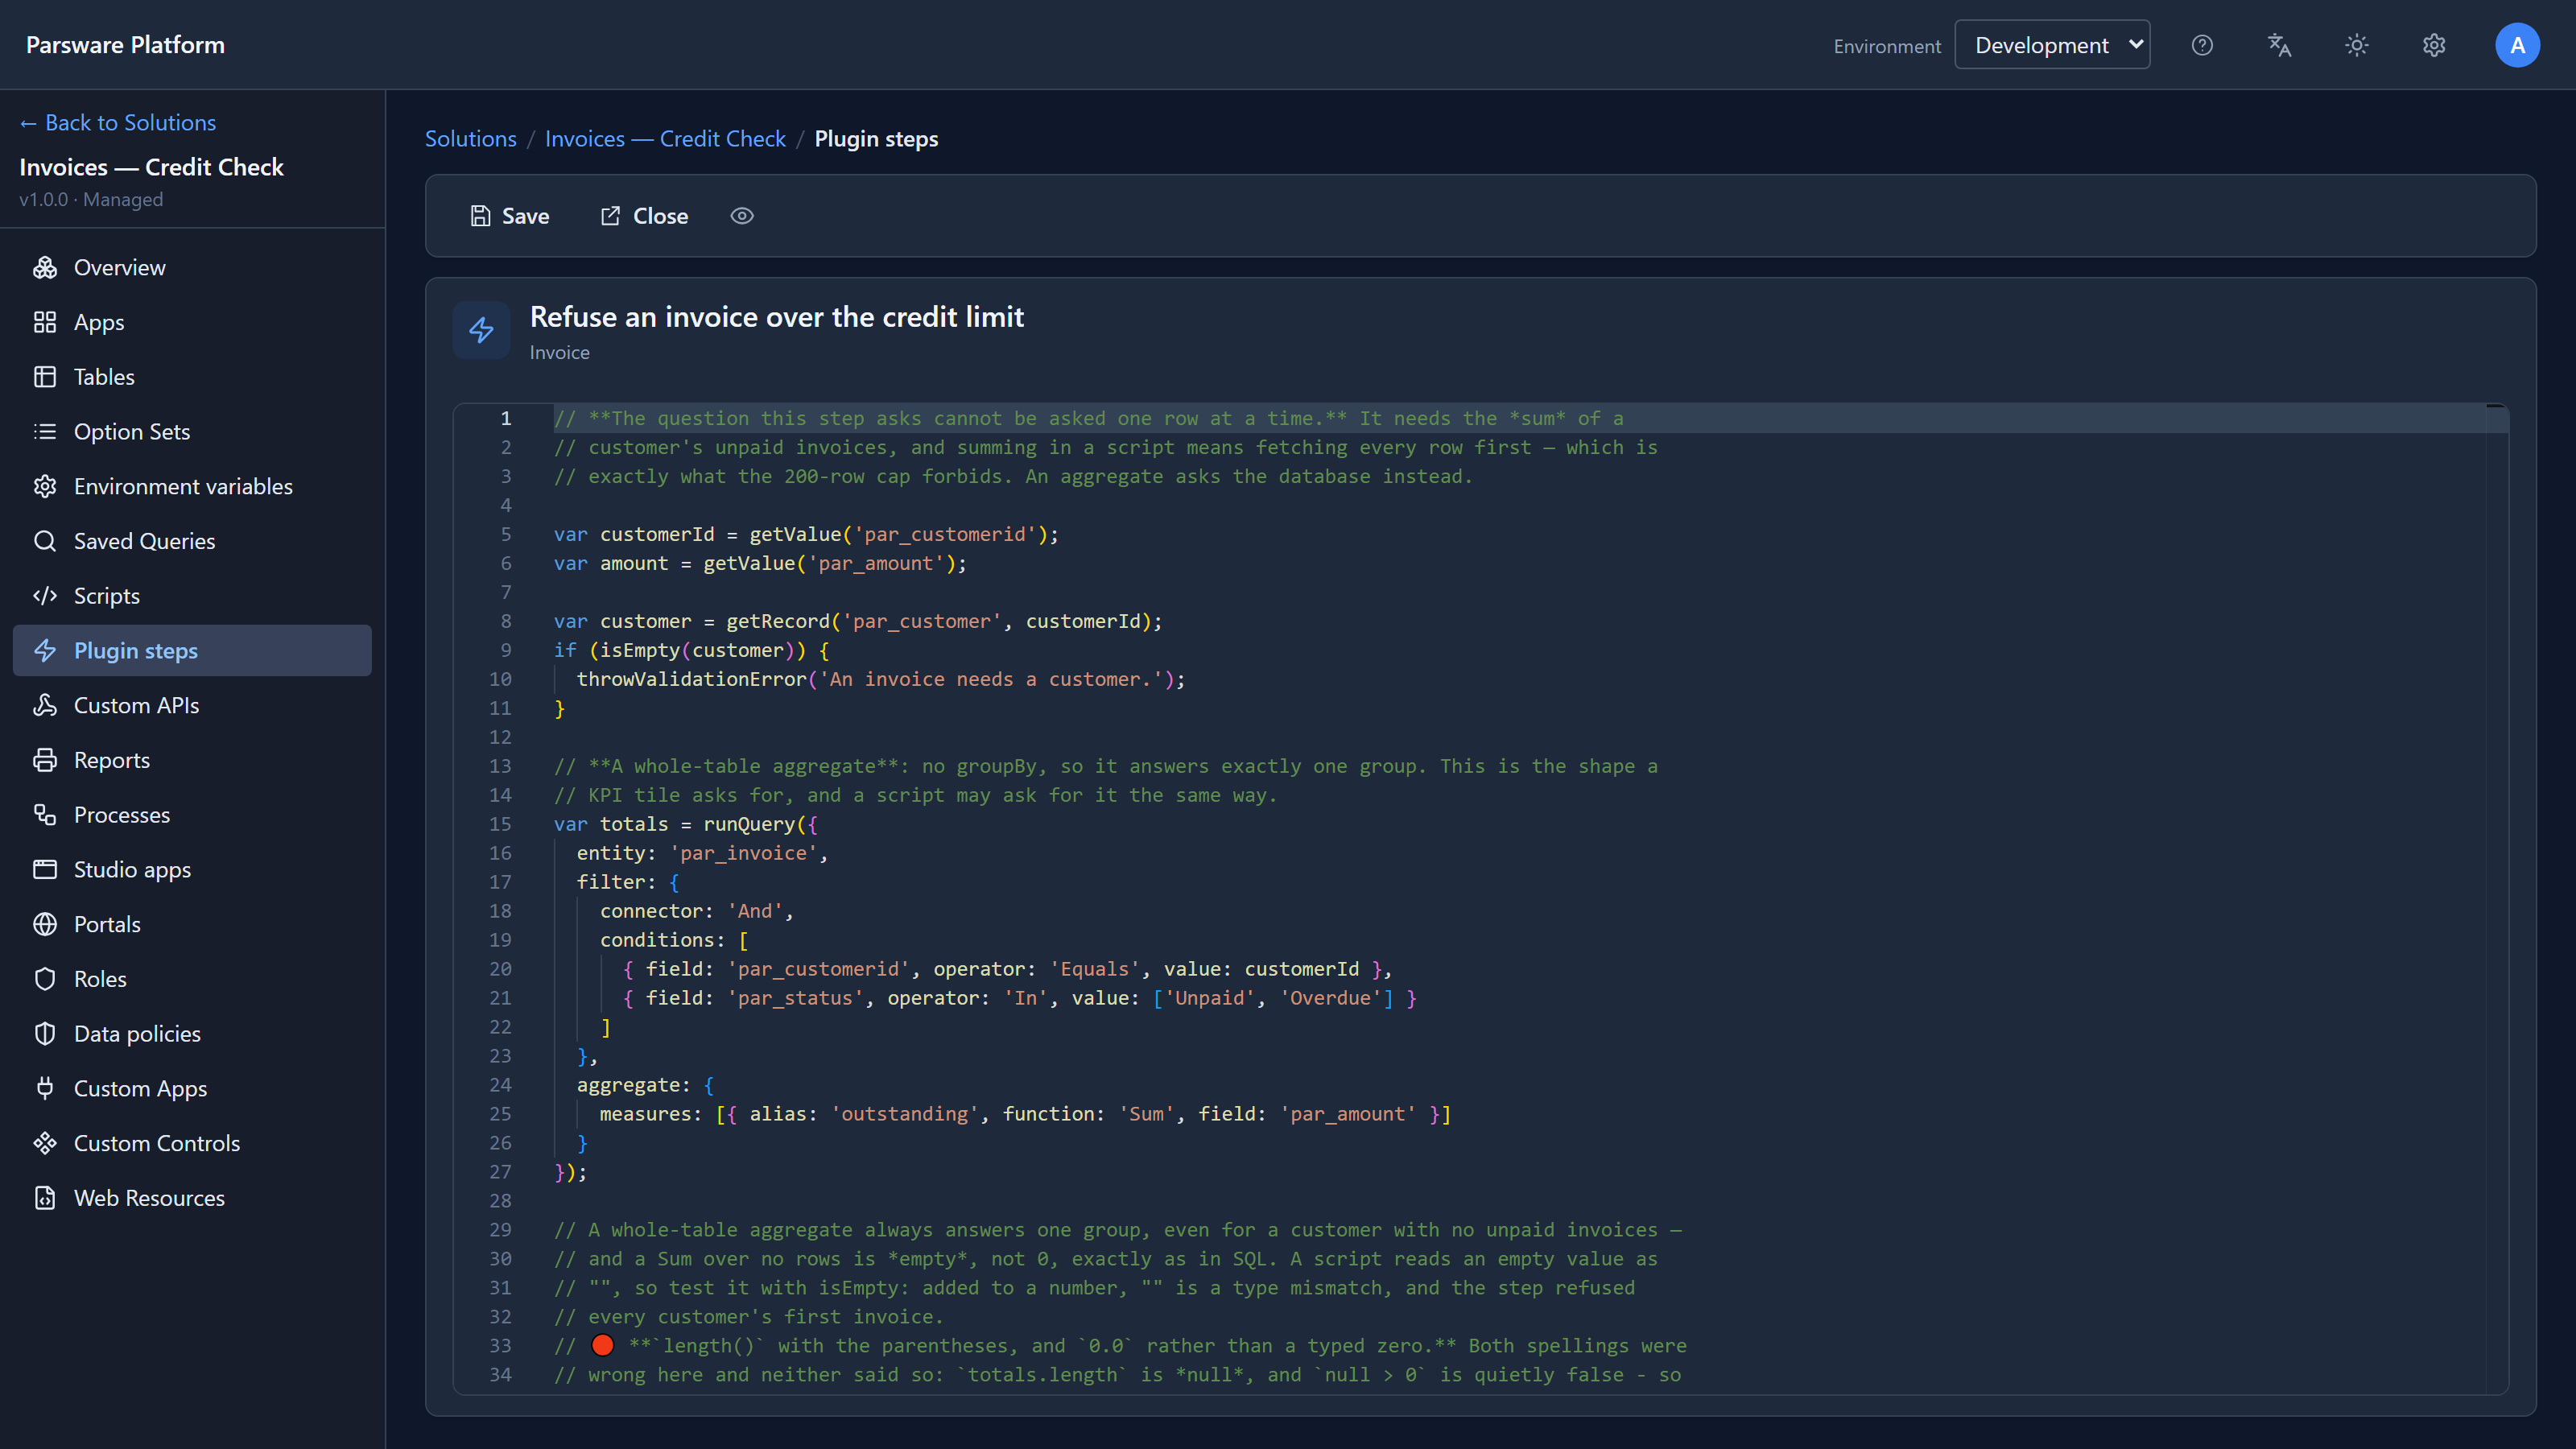Click the Scripts code icon
Viewport: 2576px width, 1449px height.
[45, 596]
